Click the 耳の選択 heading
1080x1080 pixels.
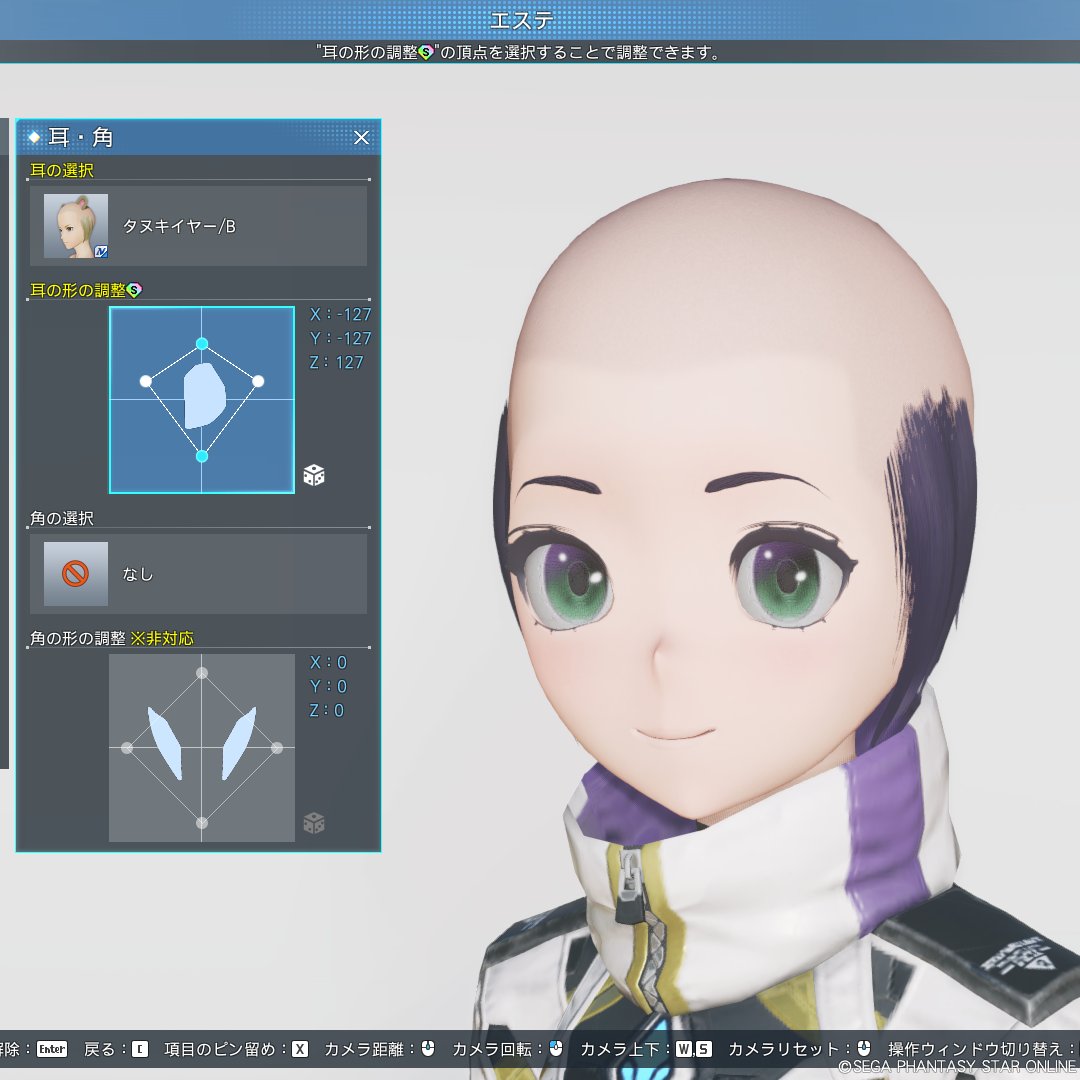click(62, 170)
